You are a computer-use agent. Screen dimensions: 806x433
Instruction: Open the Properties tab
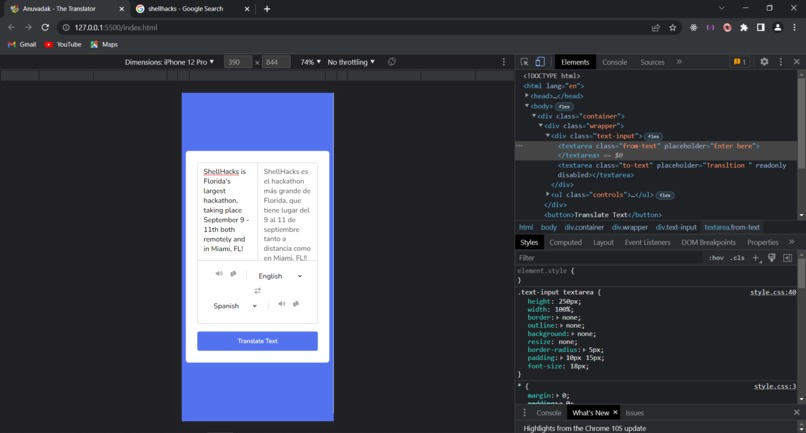(763, 242)
